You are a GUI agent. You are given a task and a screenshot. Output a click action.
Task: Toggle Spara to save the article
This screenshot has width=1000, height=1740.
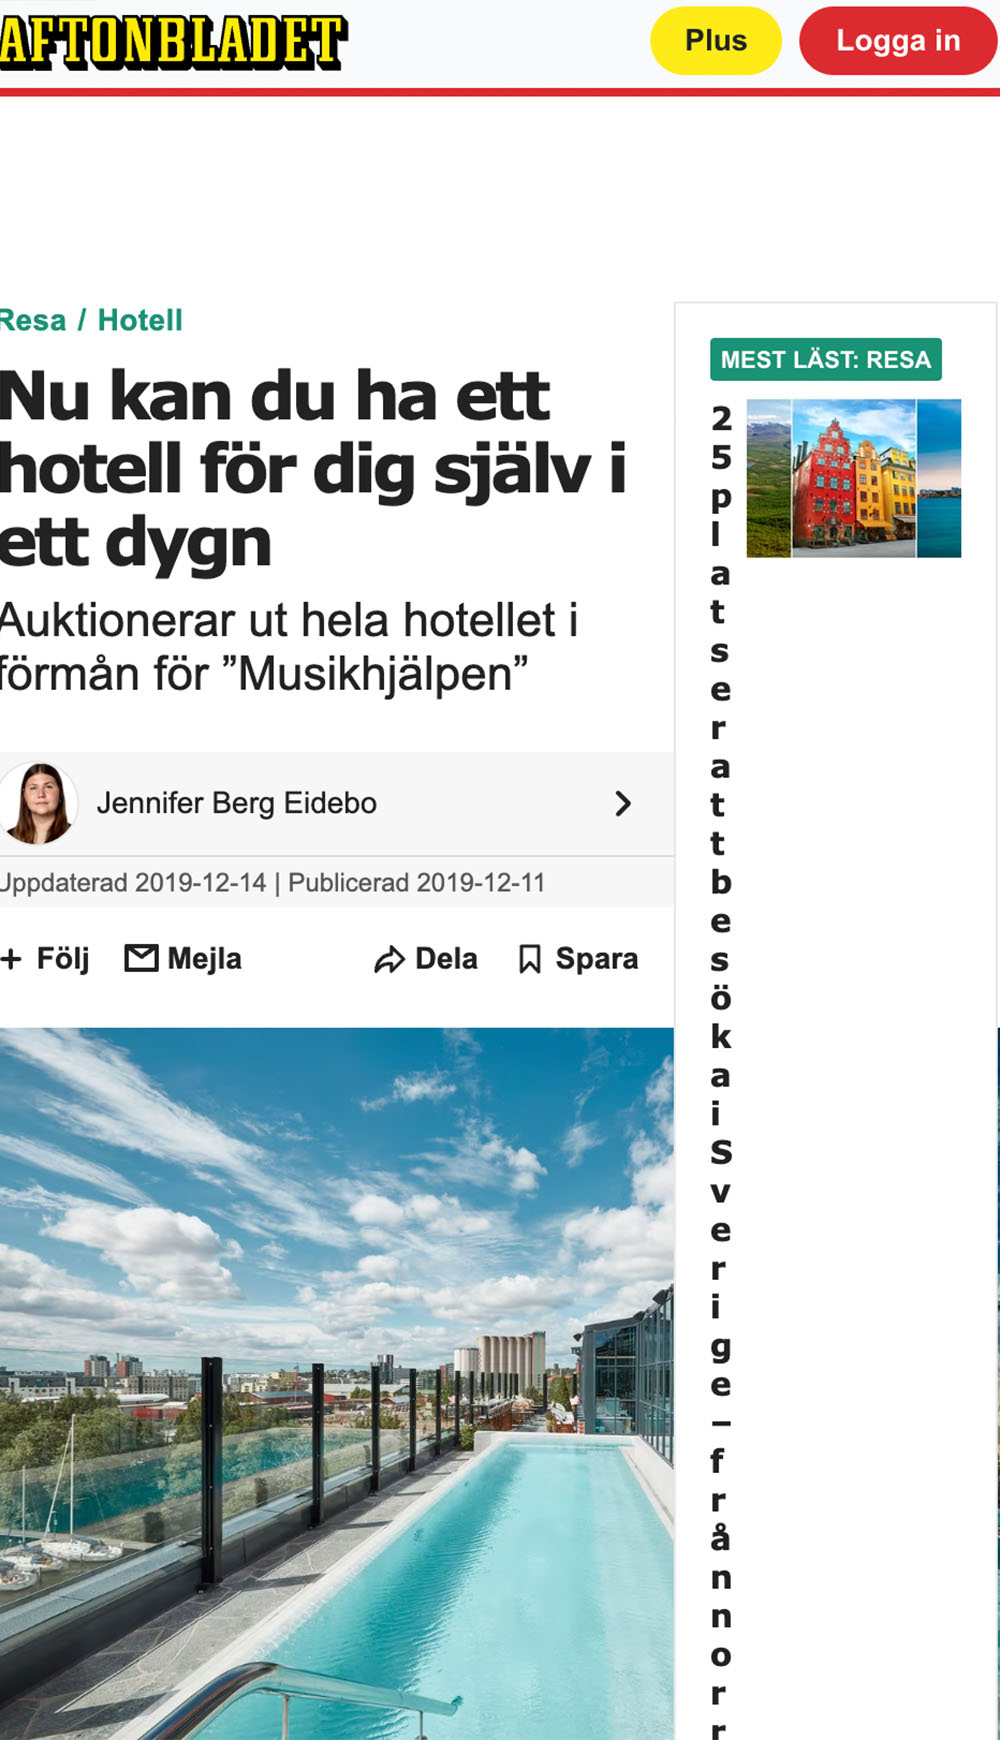(x=597, y=959)
